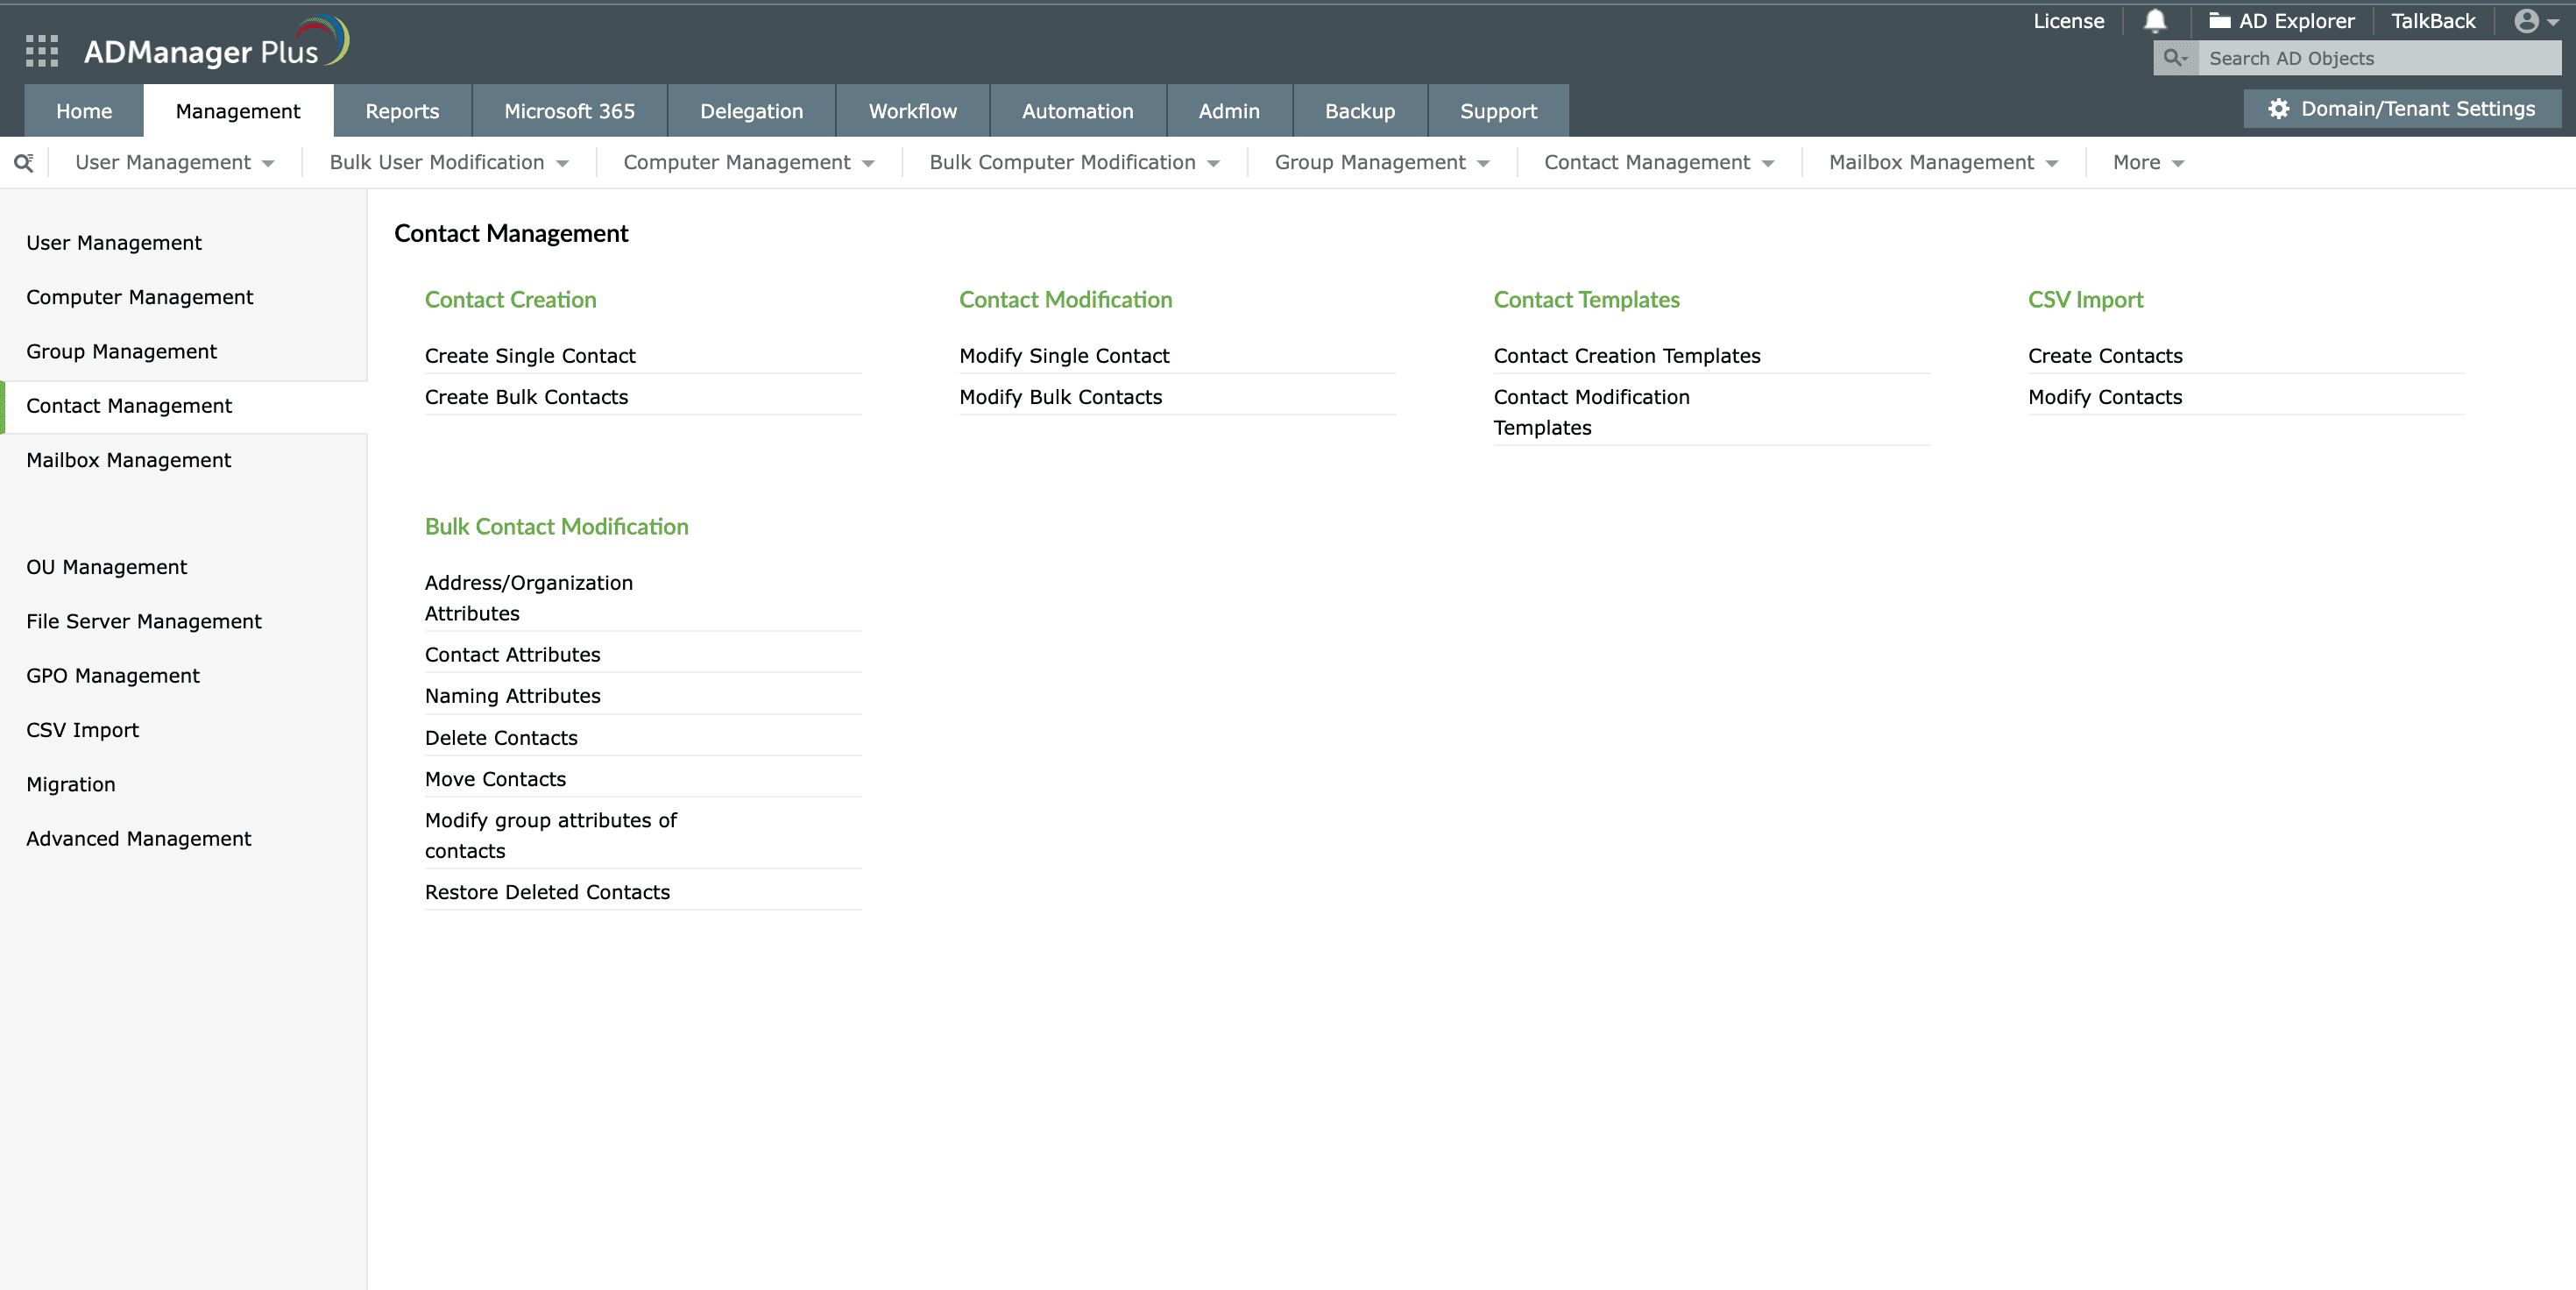Open the Create Single Contact link
The width and height of the screenshot is (2576, 1290).
click(530, 356)
